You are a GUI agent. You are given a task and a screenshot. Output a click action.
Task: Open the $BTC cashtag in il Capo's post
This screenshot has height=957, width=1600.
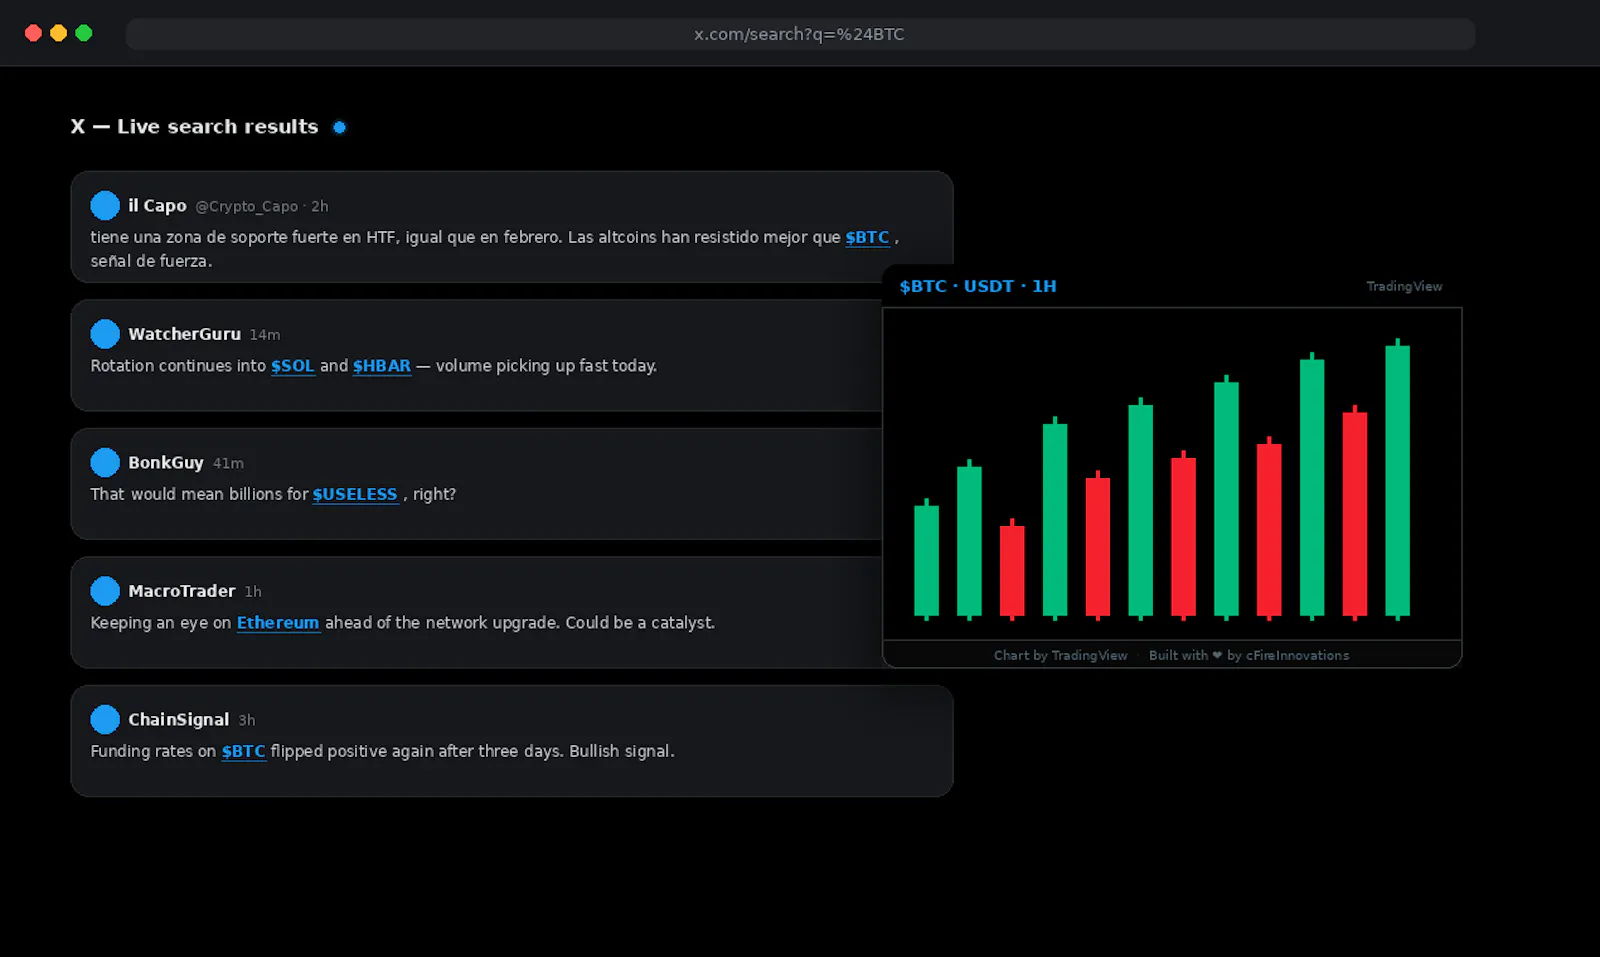click(867, 237)
